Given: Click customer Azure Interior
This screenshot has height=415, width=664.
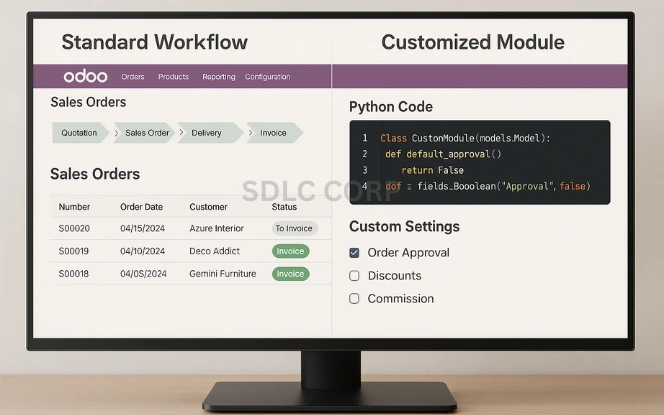Looking at the screenshot, I should point(216,228).
